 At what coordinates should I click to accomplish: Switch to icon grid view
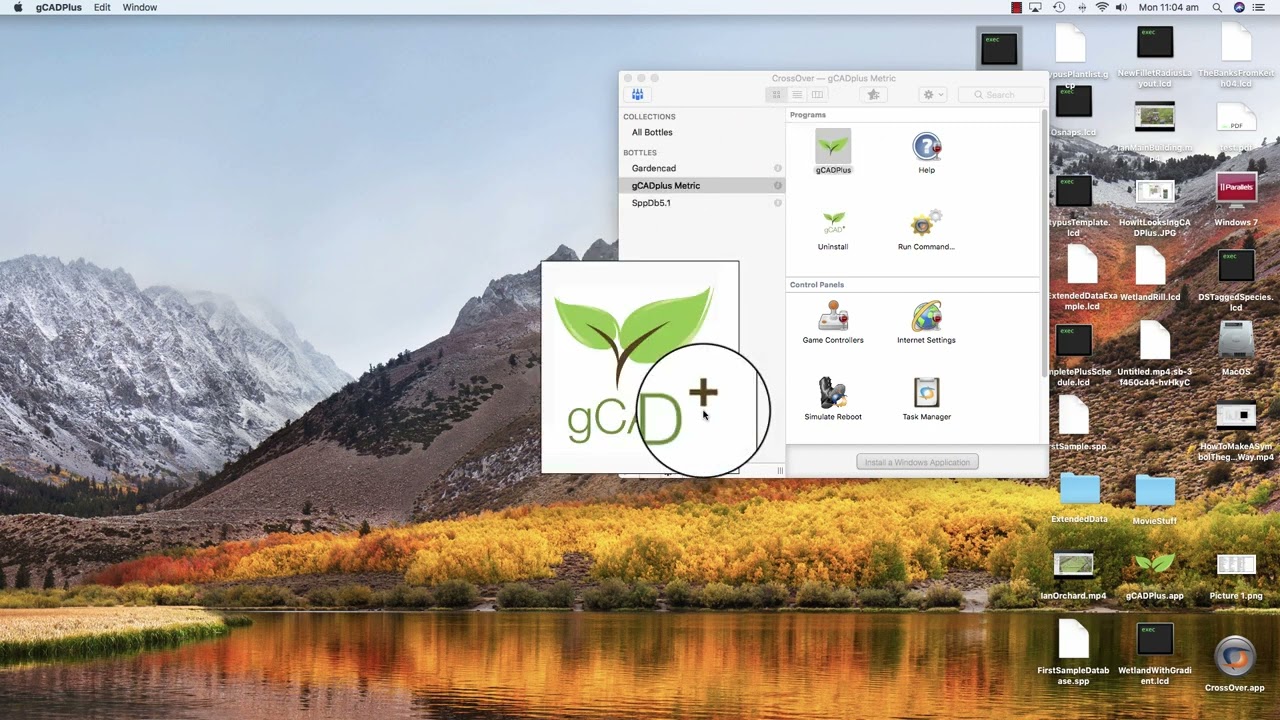pyautogui.click(x=776, y=94)
